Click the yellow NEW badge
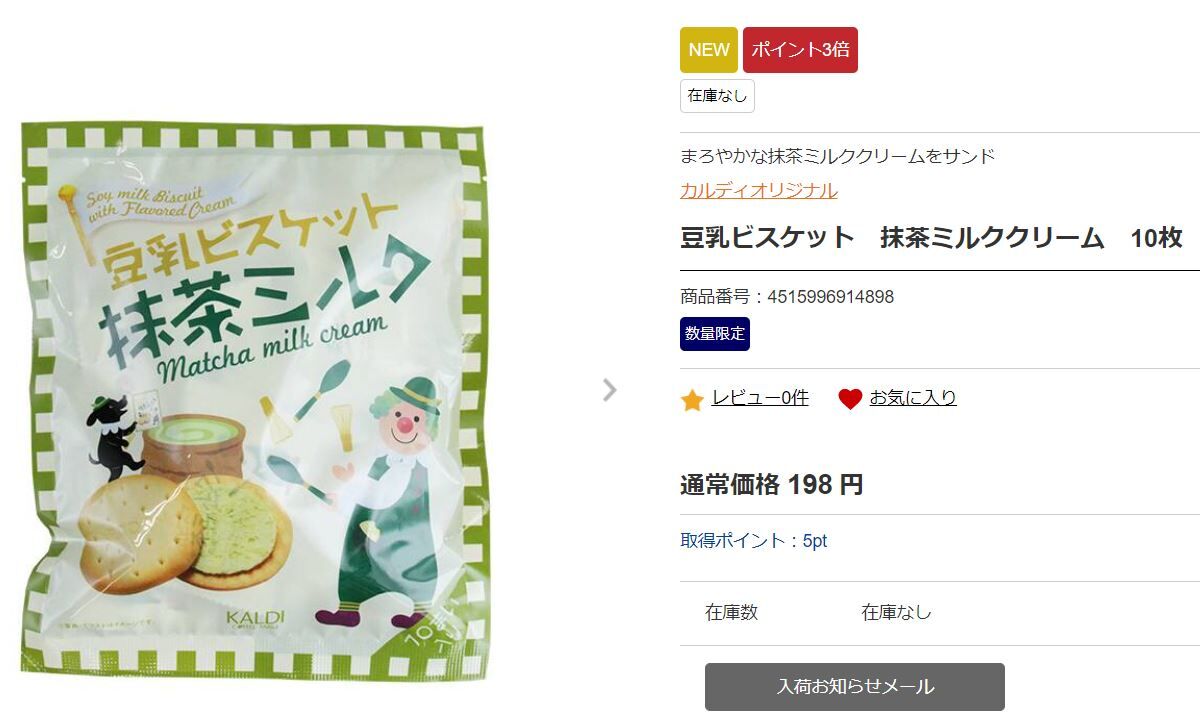Screen dimensions: 1200x727 point(709,50)
